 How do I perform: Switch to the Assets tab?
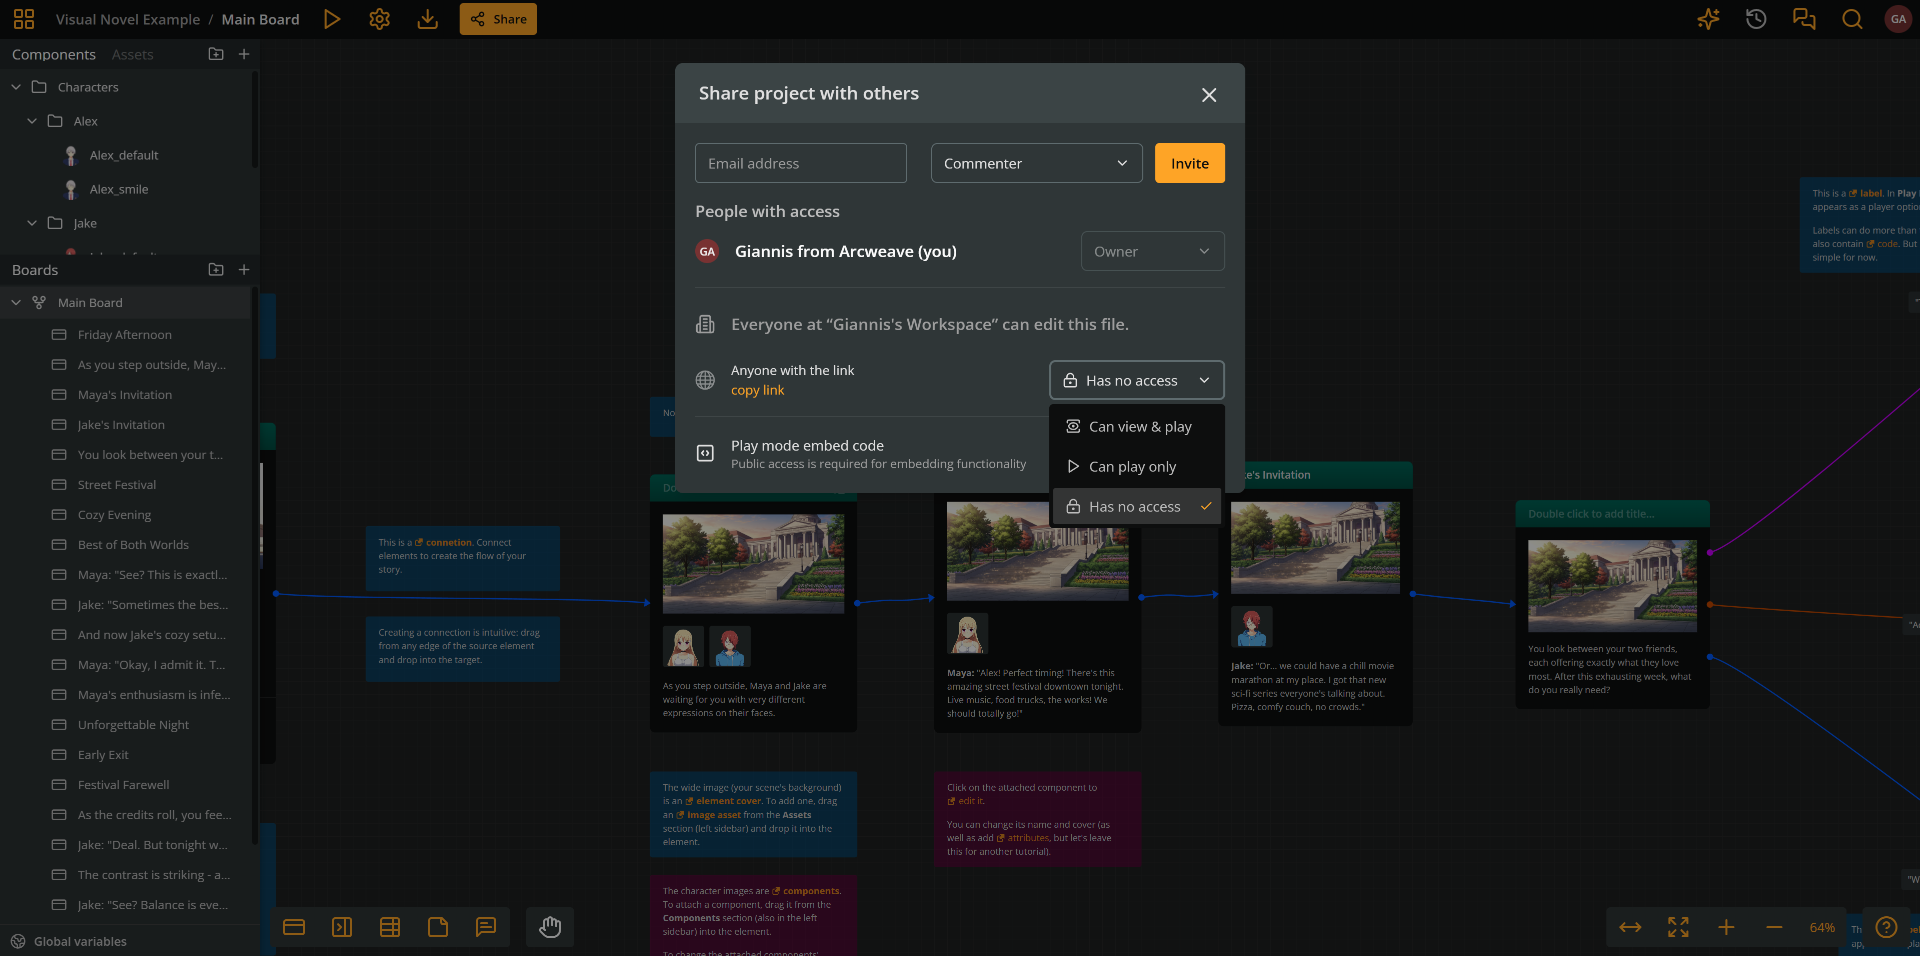pyautogui.click(x=133, y=54)
